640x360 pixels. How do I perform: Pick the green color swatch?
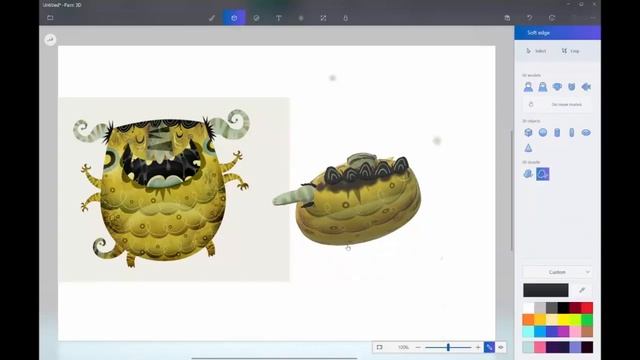[587, 319]
